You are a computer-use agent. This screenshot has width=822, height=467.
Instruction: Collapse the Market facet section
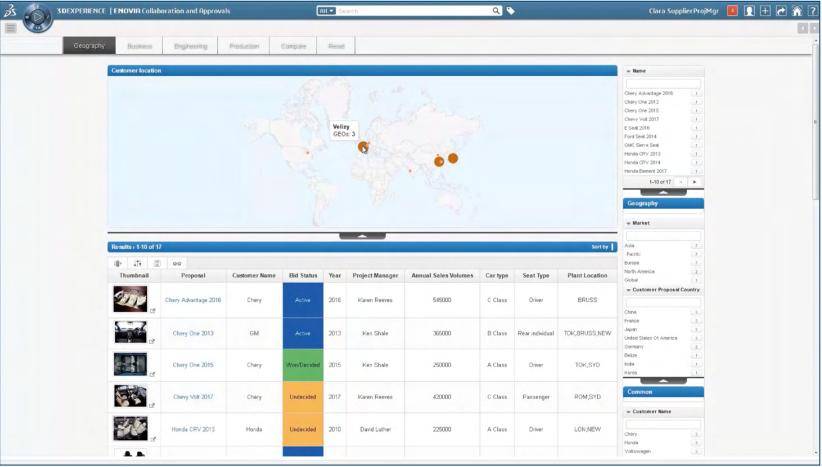(x=629, y=223)
